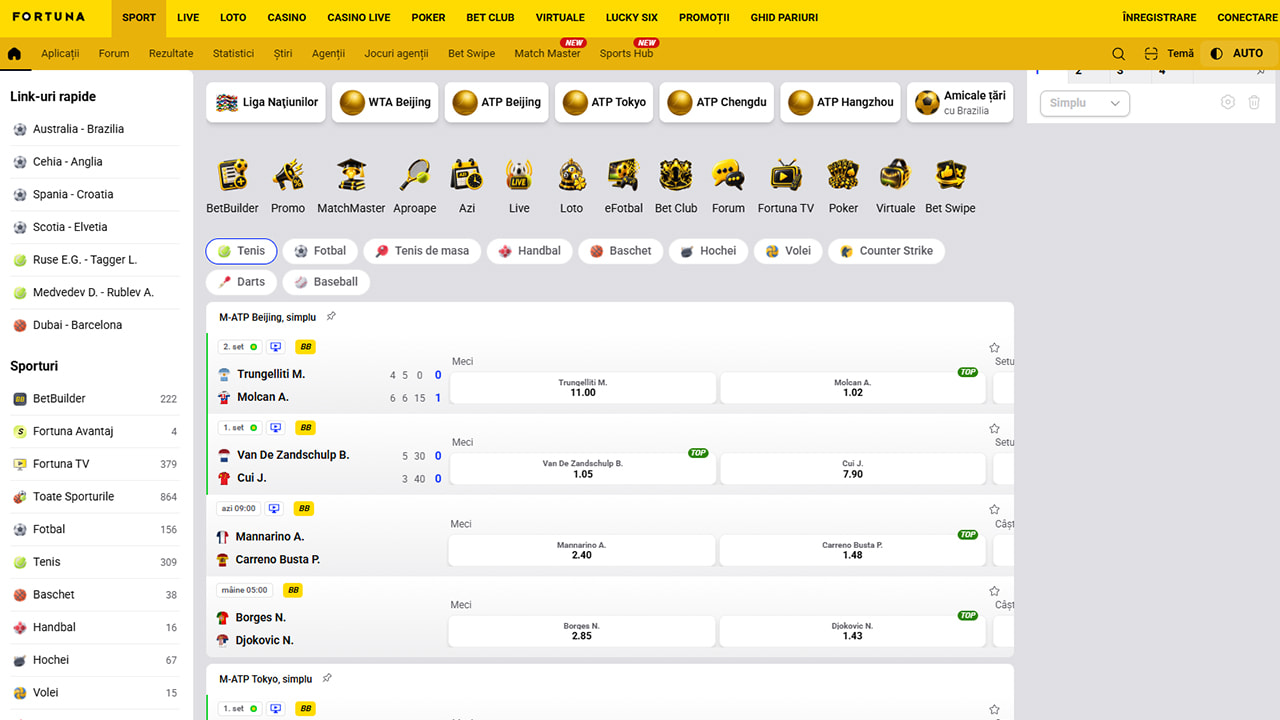This screenshot has height=720, width=1280.
Task: Favorite the Borges N. vs Djokovic N. match
Action: coord(994,591)
